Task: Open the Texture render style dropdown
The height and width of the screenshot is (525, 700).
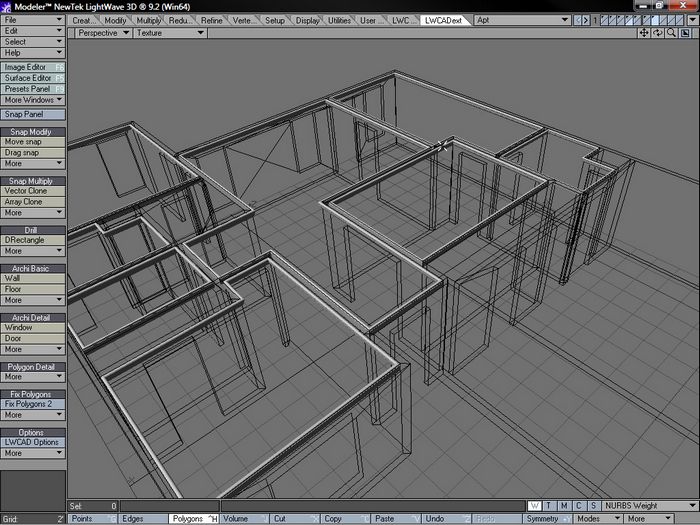Action: tap(169, 33)
